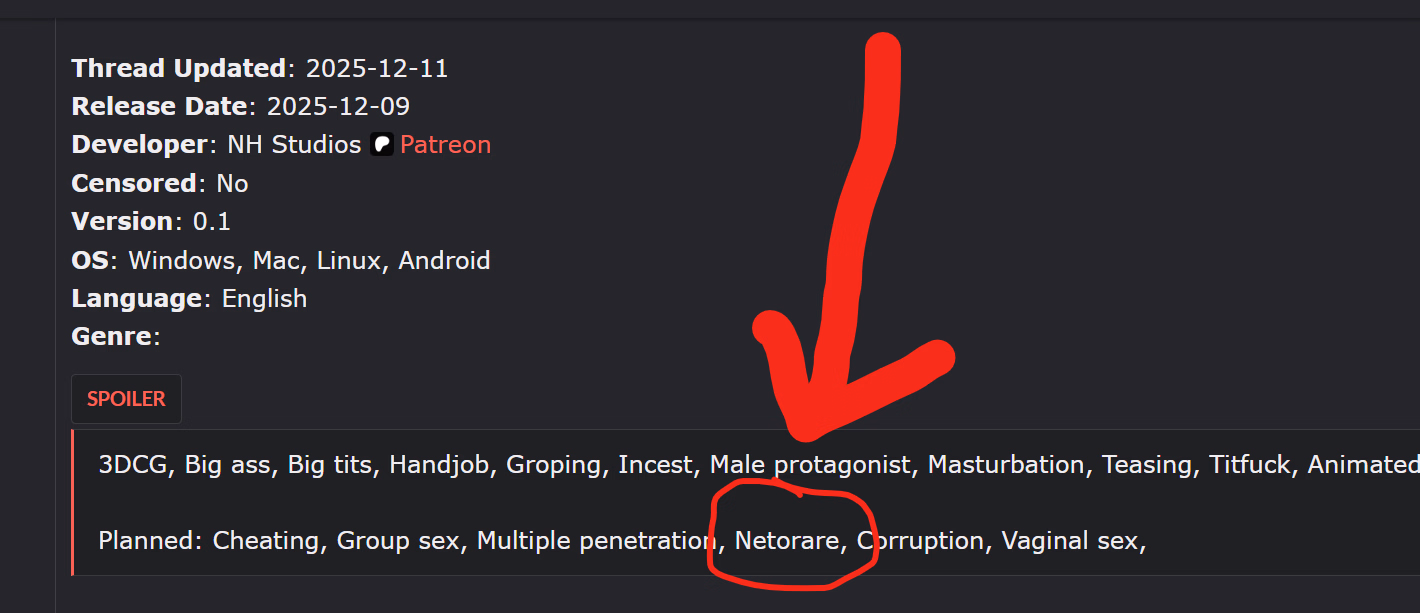Click the Corruption tag text
The height and width of the screenshot is (613, 1420).
coord(920,541)
